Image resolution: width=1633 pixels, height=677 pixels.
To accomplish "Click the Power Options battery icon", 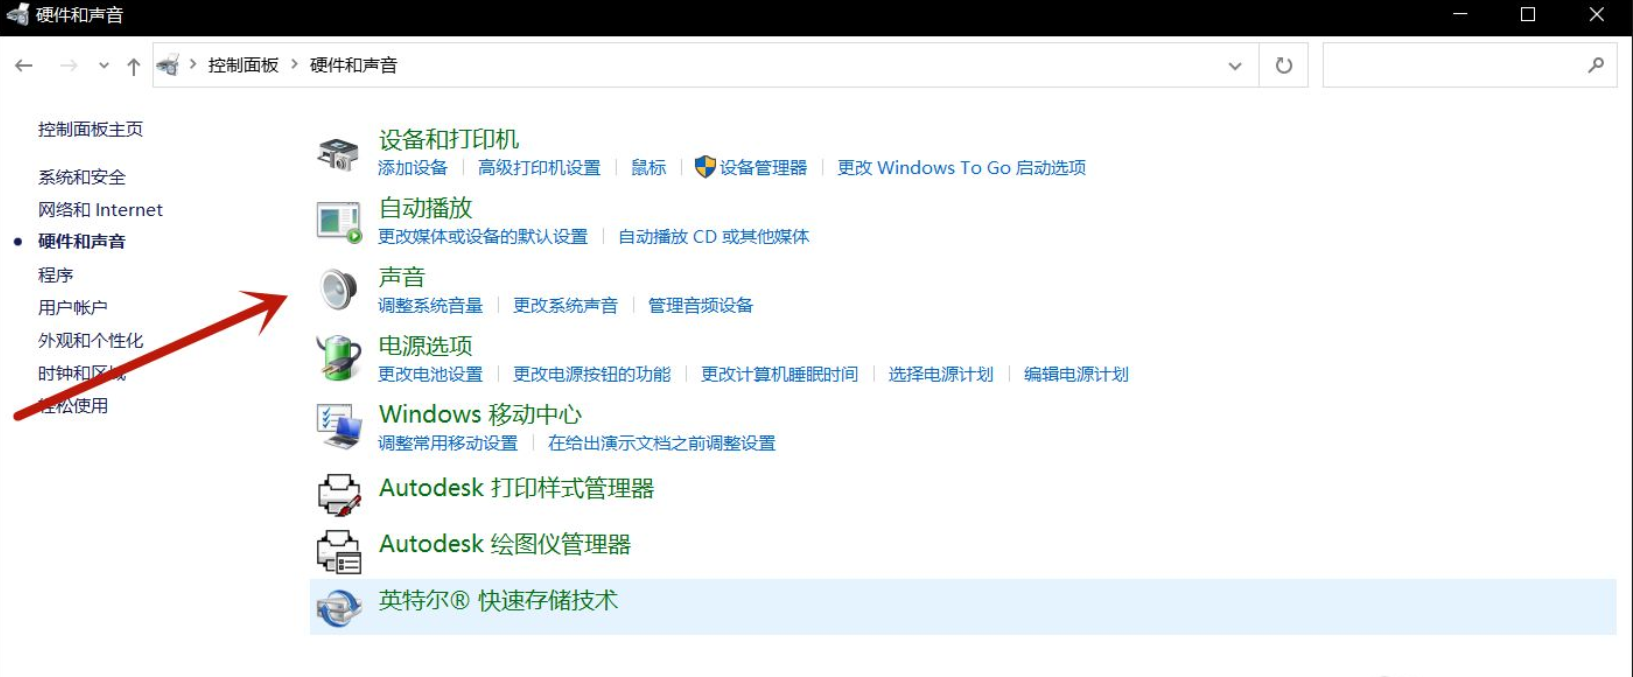I will tap(339, 358).
